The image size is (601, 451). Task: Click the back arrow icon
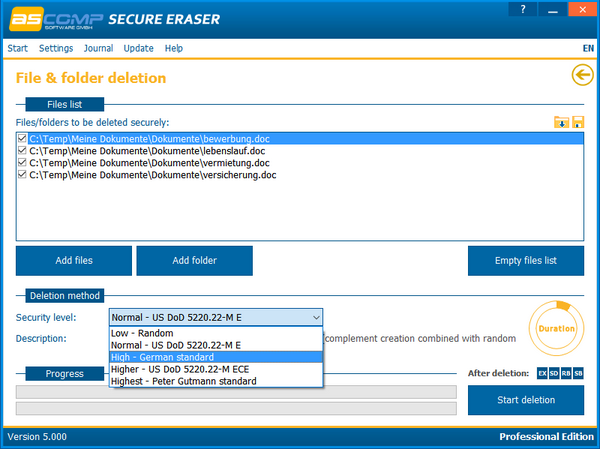coord(582,75)
